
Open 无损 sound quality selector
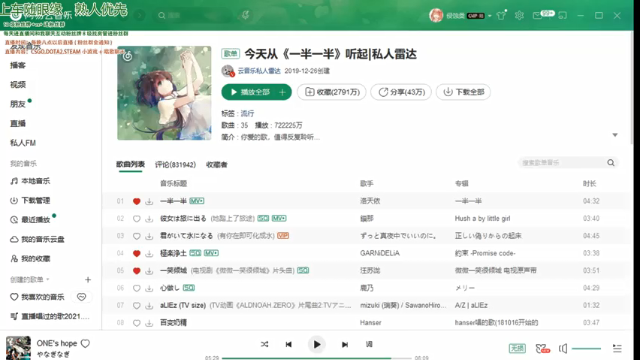pyautogui.click(x=517, y=348)
